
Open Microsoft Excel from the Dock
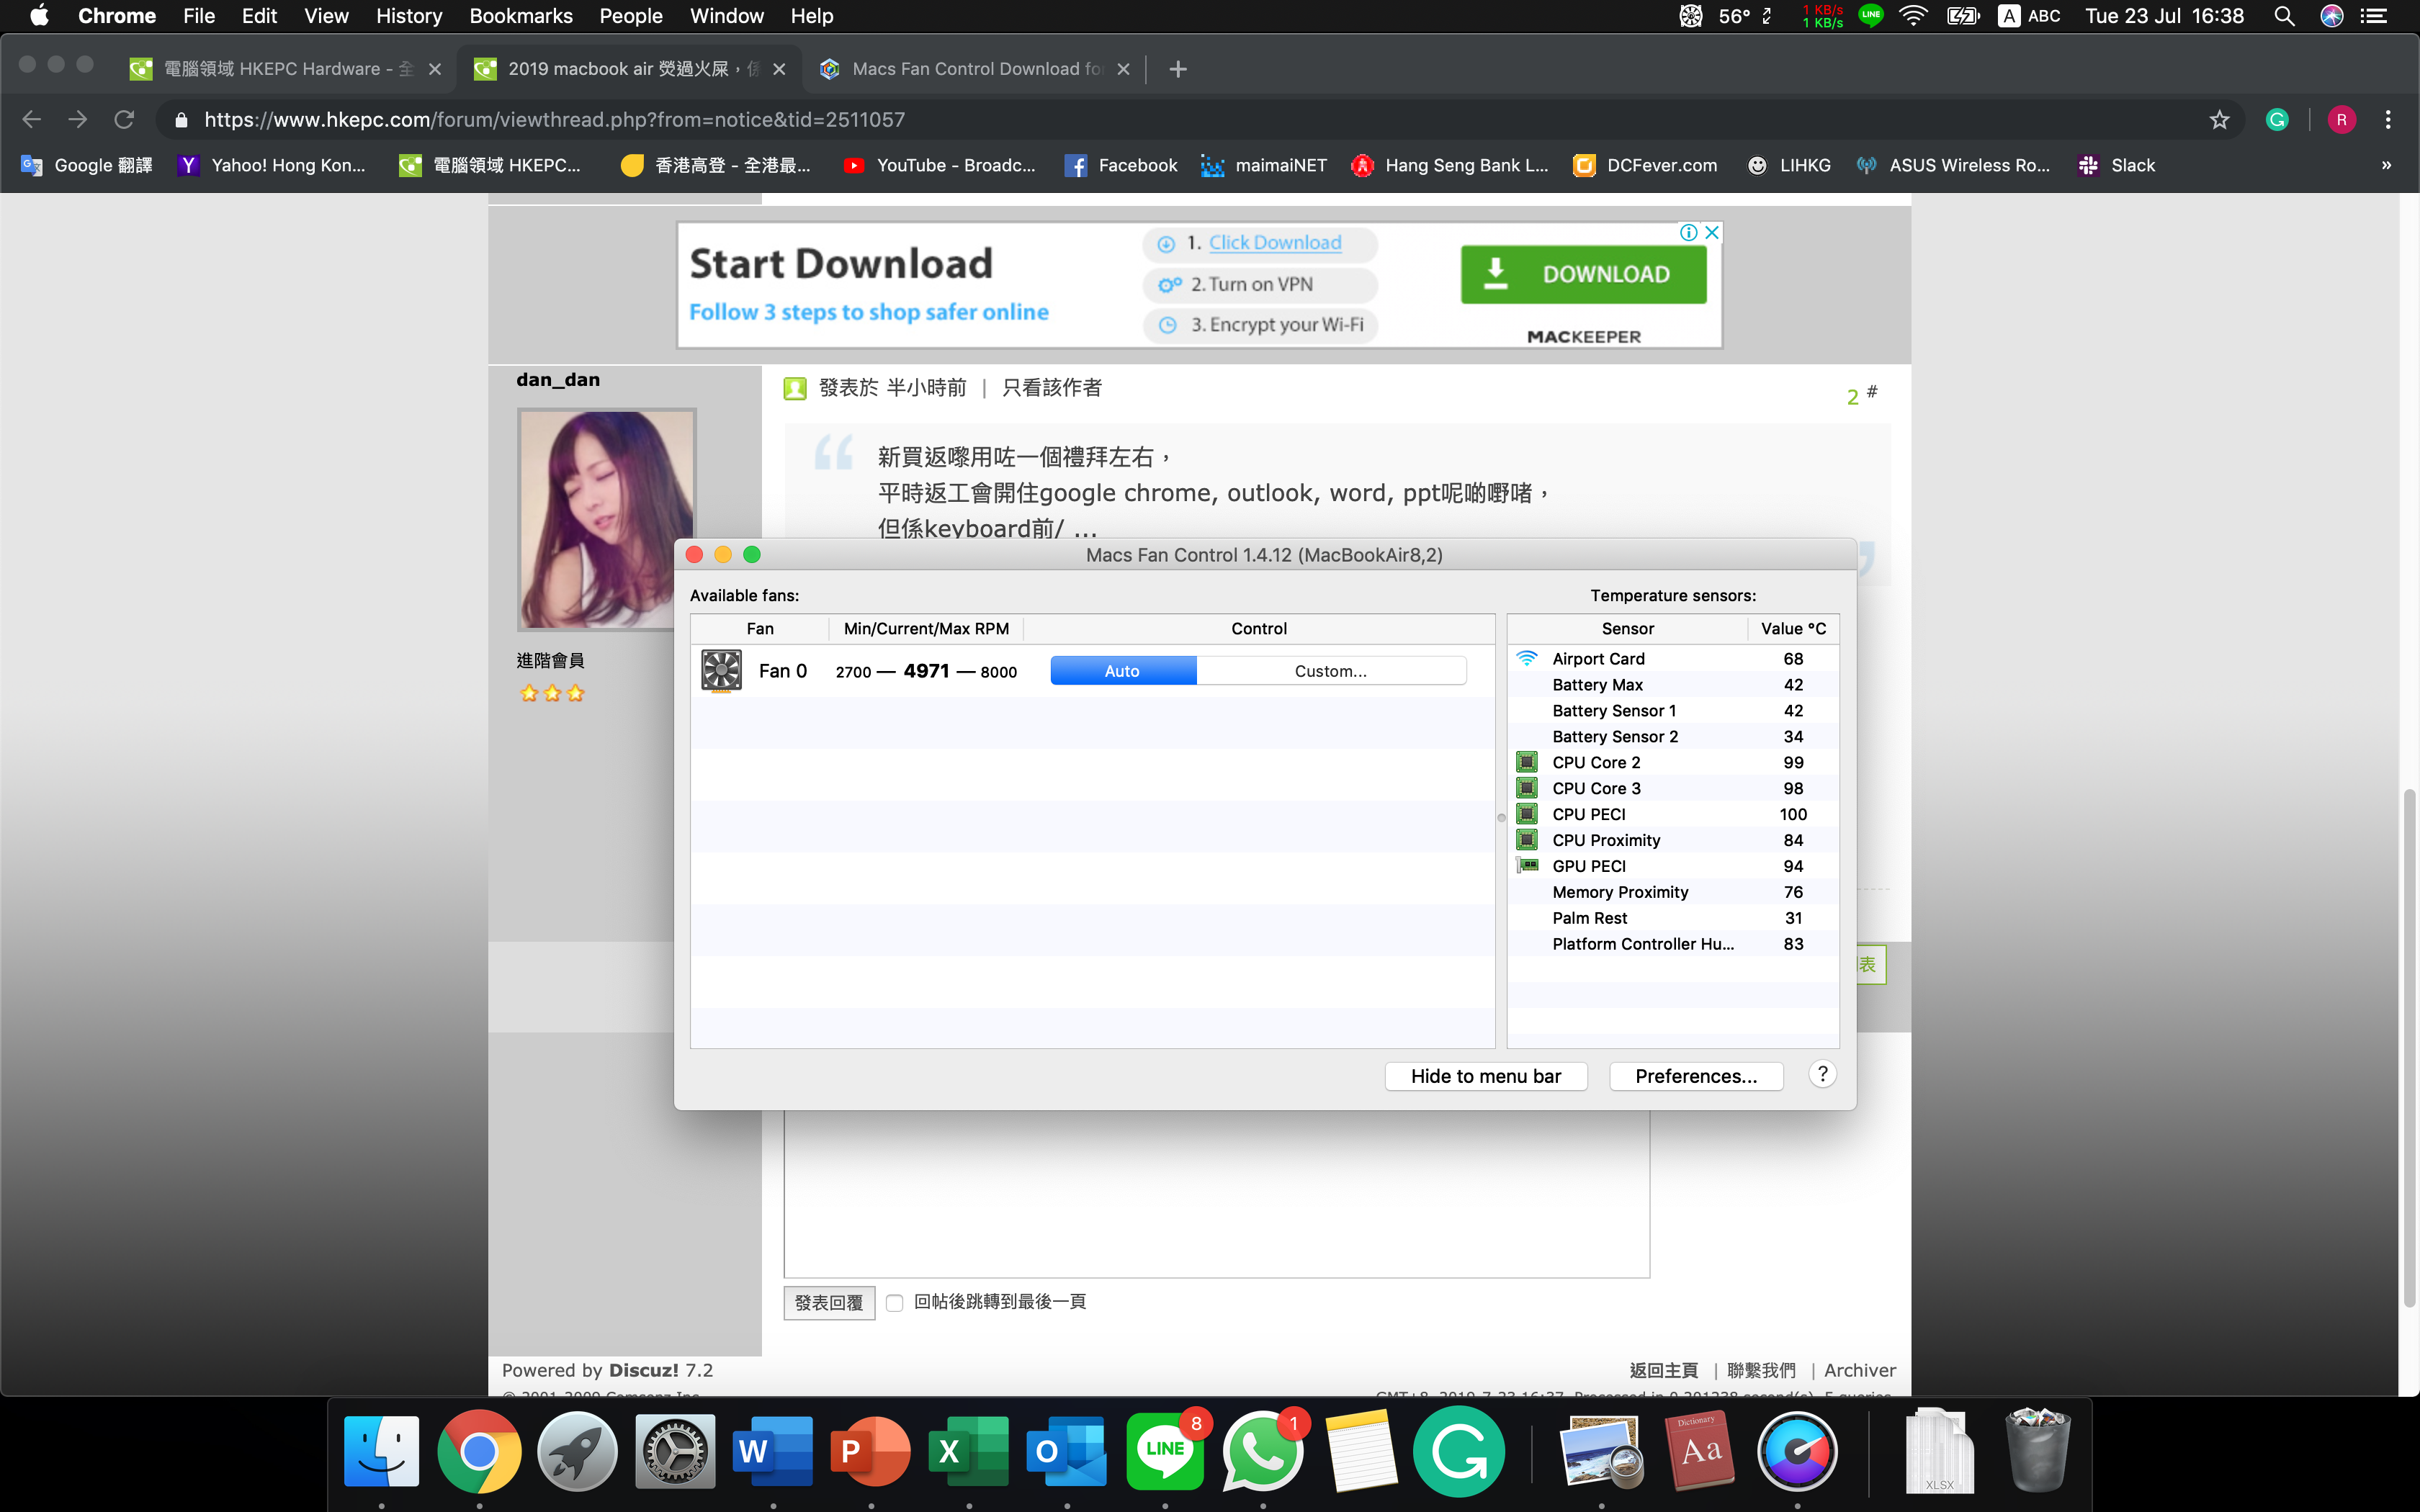coord(969,1451)
